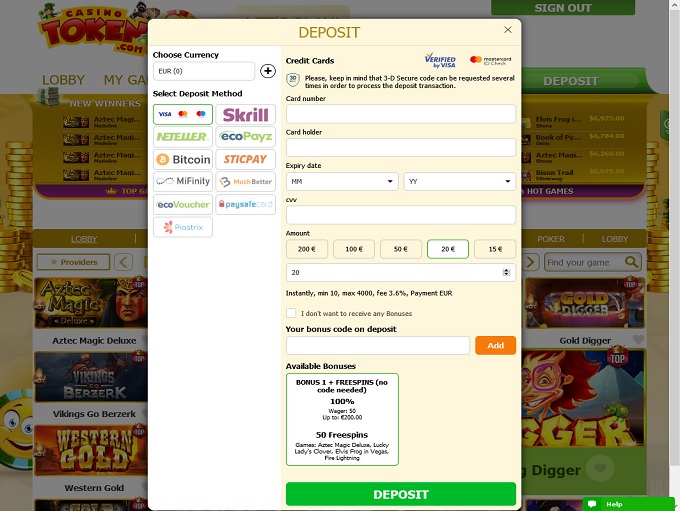Increase amount using the spinner arrows
This screenshot has height=511, width=680.
click(x=506, y=270)
